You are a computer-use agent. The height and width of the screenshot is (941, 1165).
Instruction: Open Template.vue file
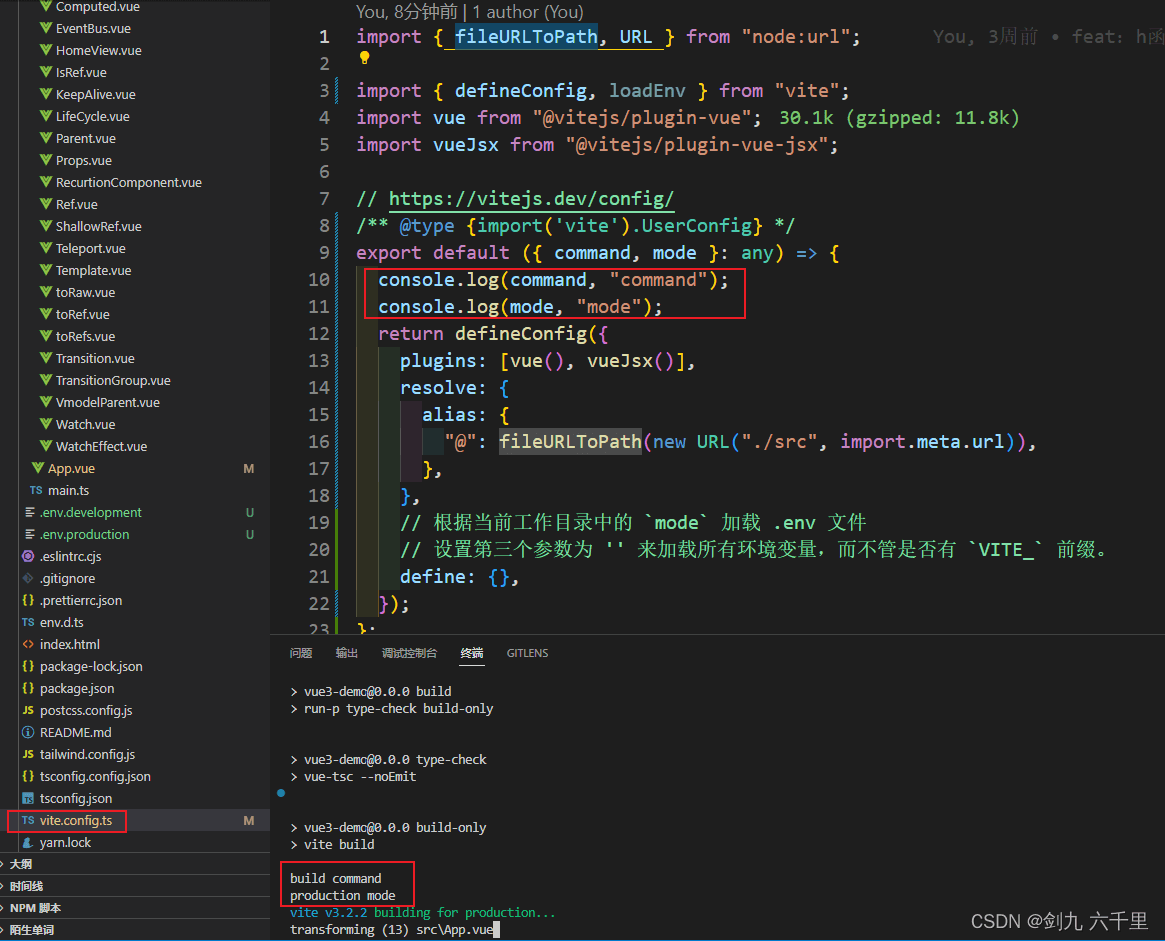point(94,270)
